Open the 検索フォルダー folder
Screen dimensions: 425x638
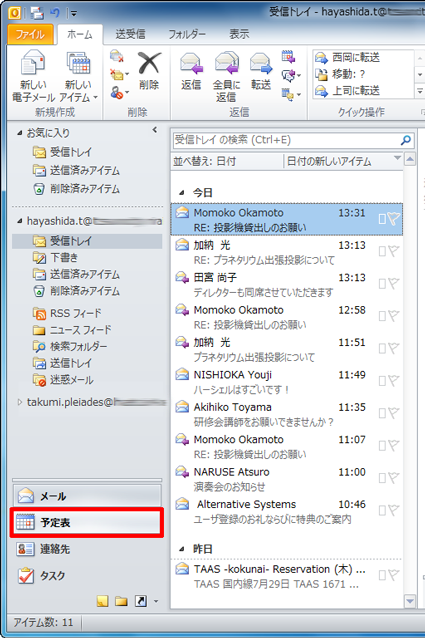[x=70, y=347]
